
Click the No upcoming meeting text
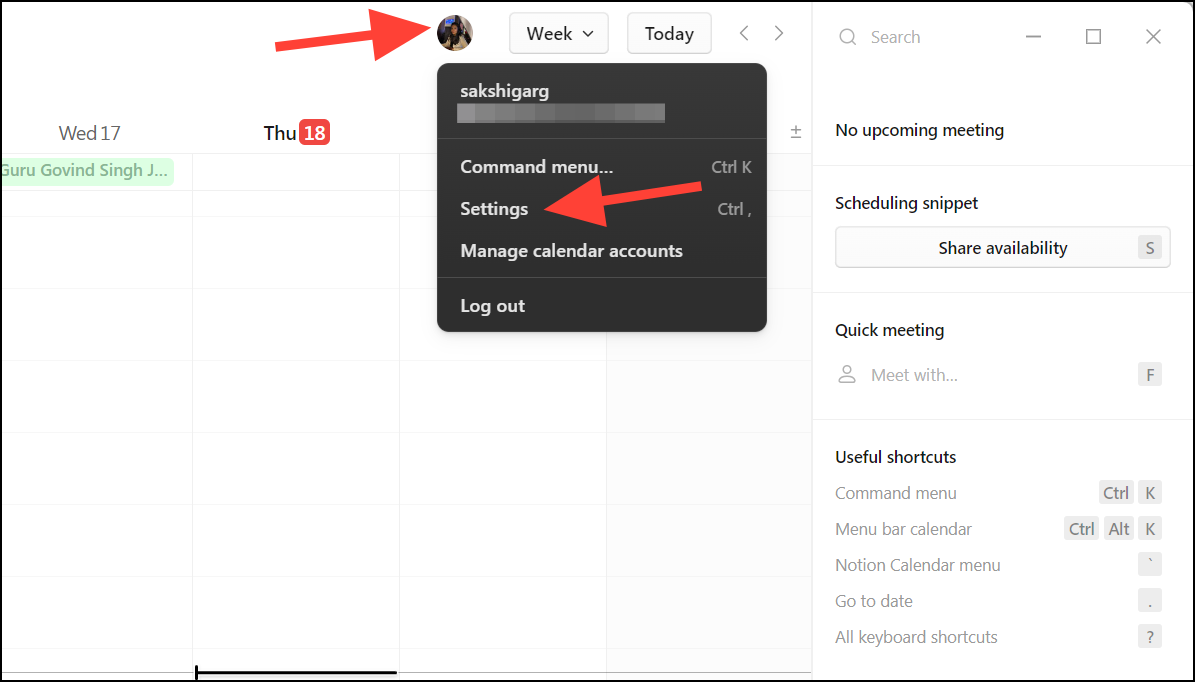pyautogui.click(x=919, y=130)
